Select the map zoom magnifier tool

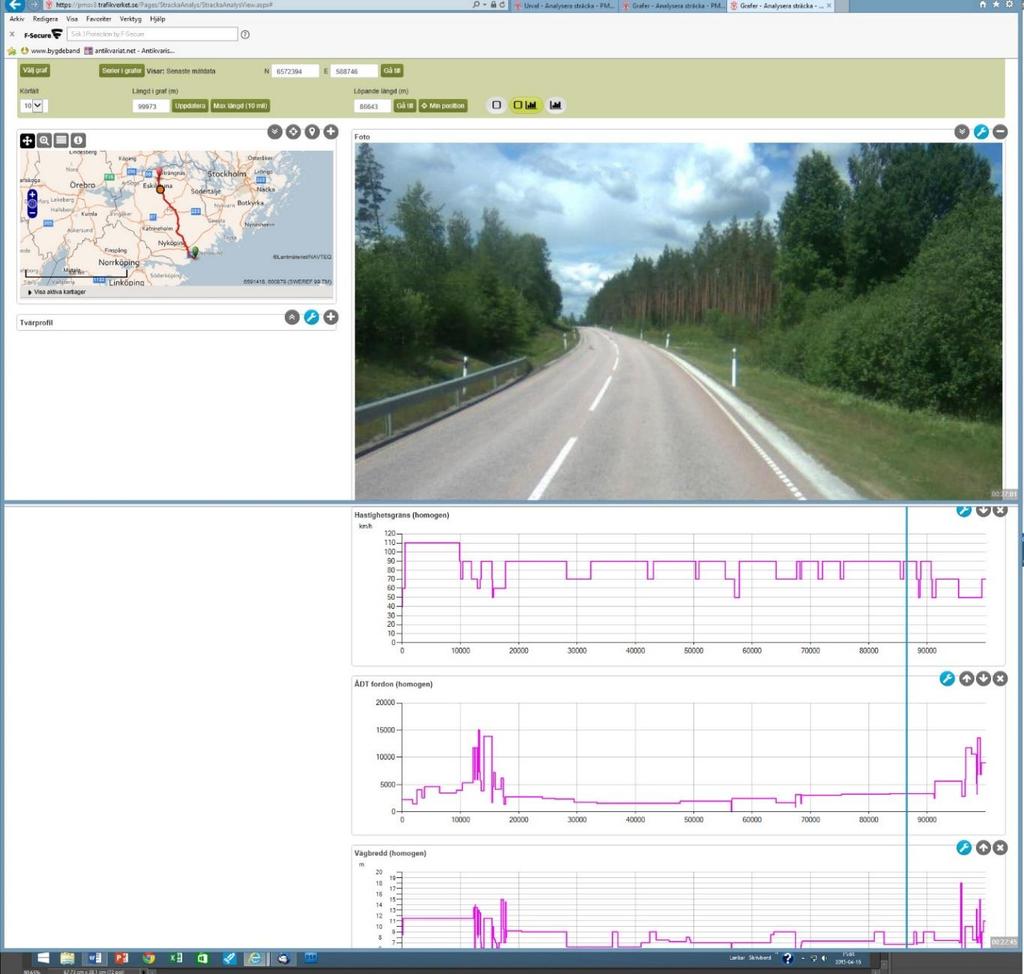(x=44, y=140)
